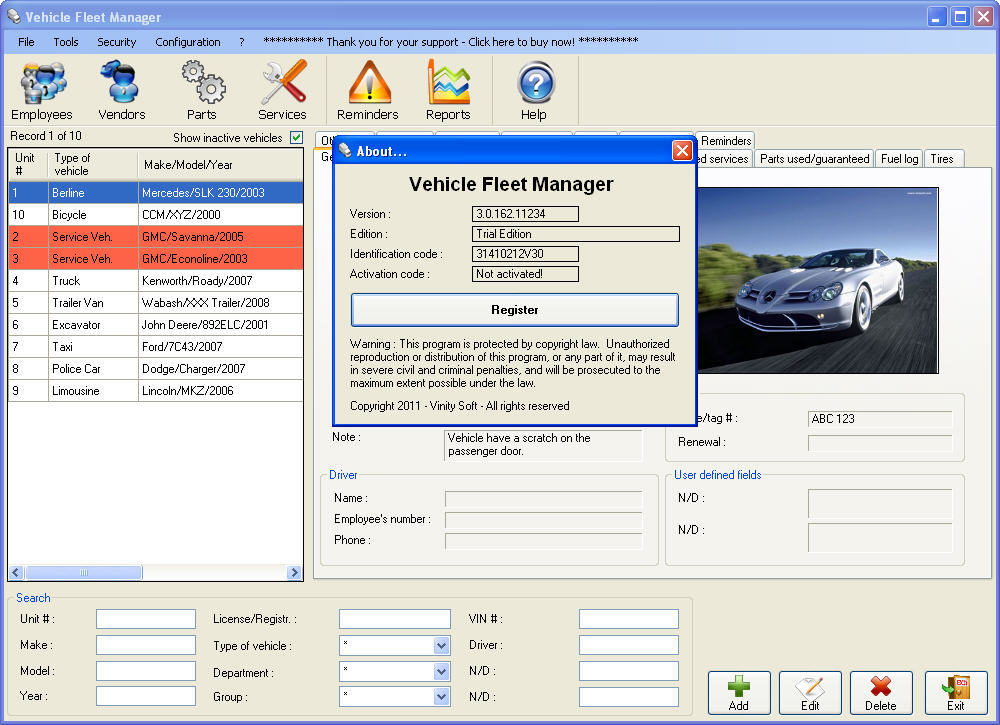Open the Type of vehicle dropdown
The image size is (1000, 725).
pyautogui.click(x=440, y=645)
